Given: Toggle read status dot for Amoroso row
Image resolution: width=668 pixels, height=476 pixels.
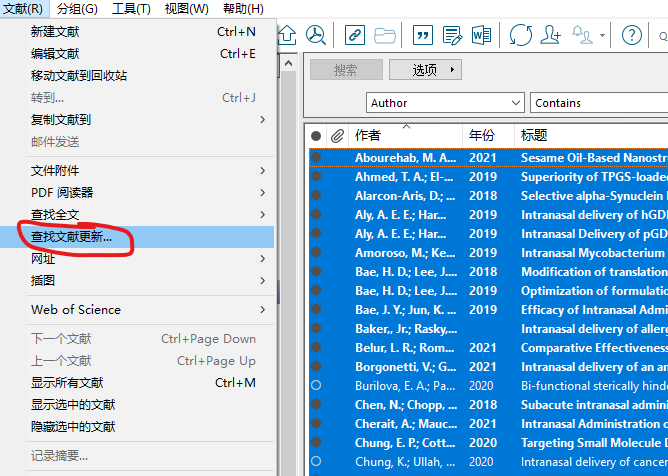Looking at the screenshot, I should [x=316, y=252].
